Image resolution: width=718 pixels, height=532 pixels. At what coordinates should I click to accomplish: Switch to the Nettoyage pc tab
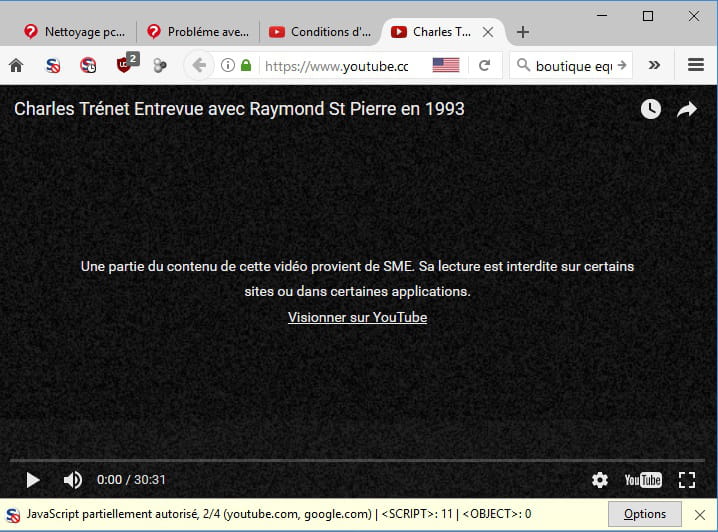(75, 32)
